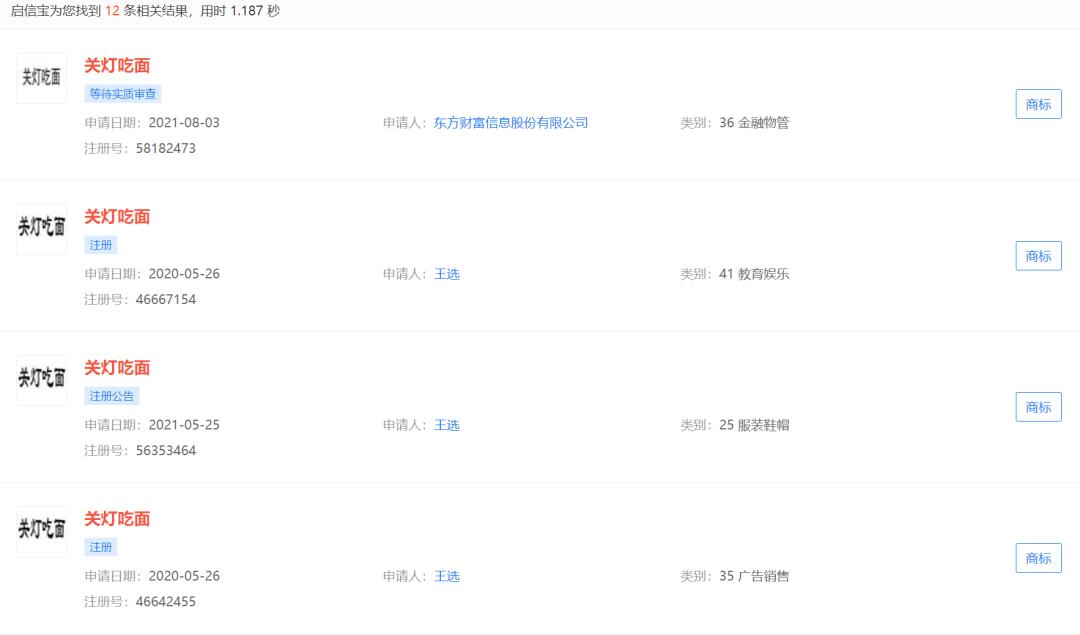Open the 关灯吃面 logo thumbnail of registration 58182473
This screenshot has width=1080, height=635.
click(x=41, y=78)
